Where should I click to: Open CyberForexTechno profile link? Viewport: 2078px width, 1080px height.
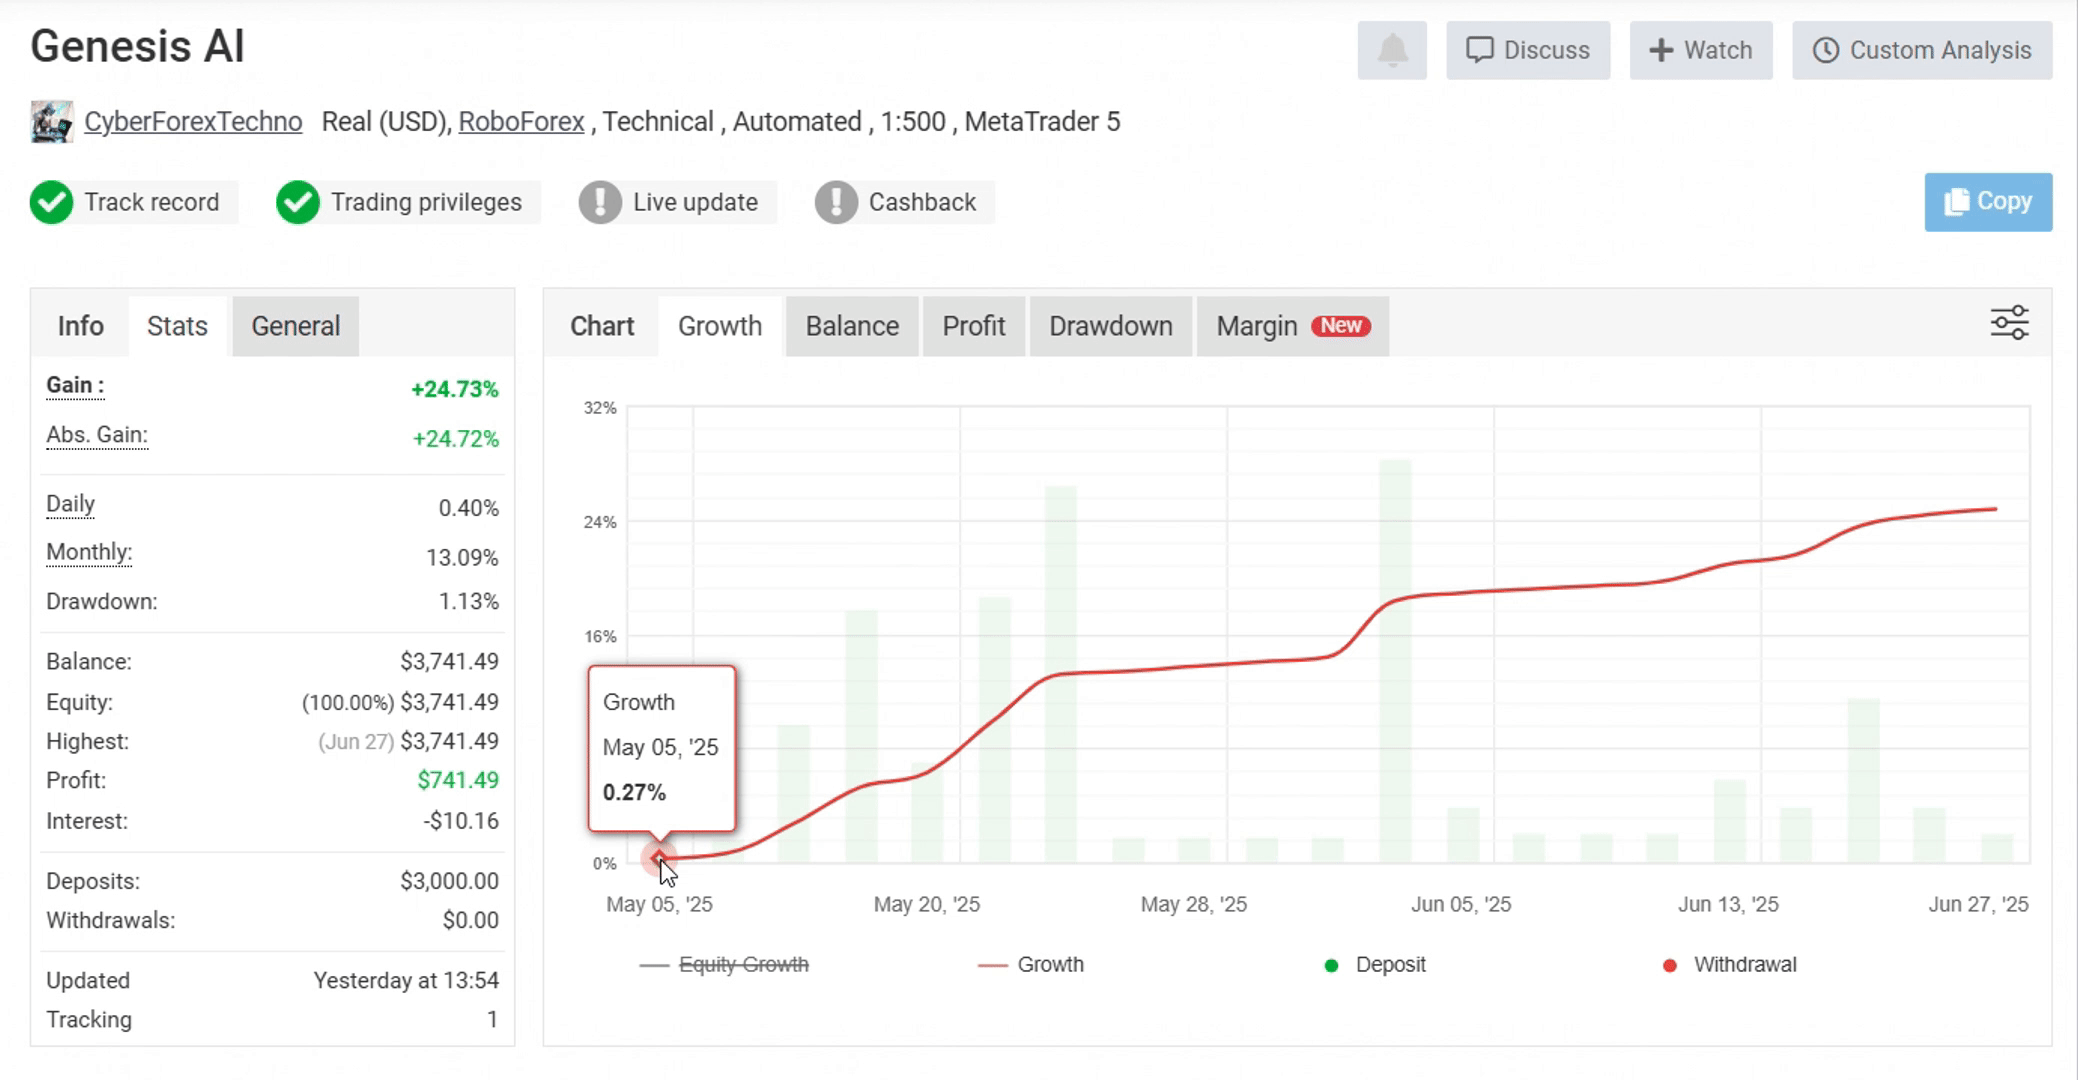(193, 122)
